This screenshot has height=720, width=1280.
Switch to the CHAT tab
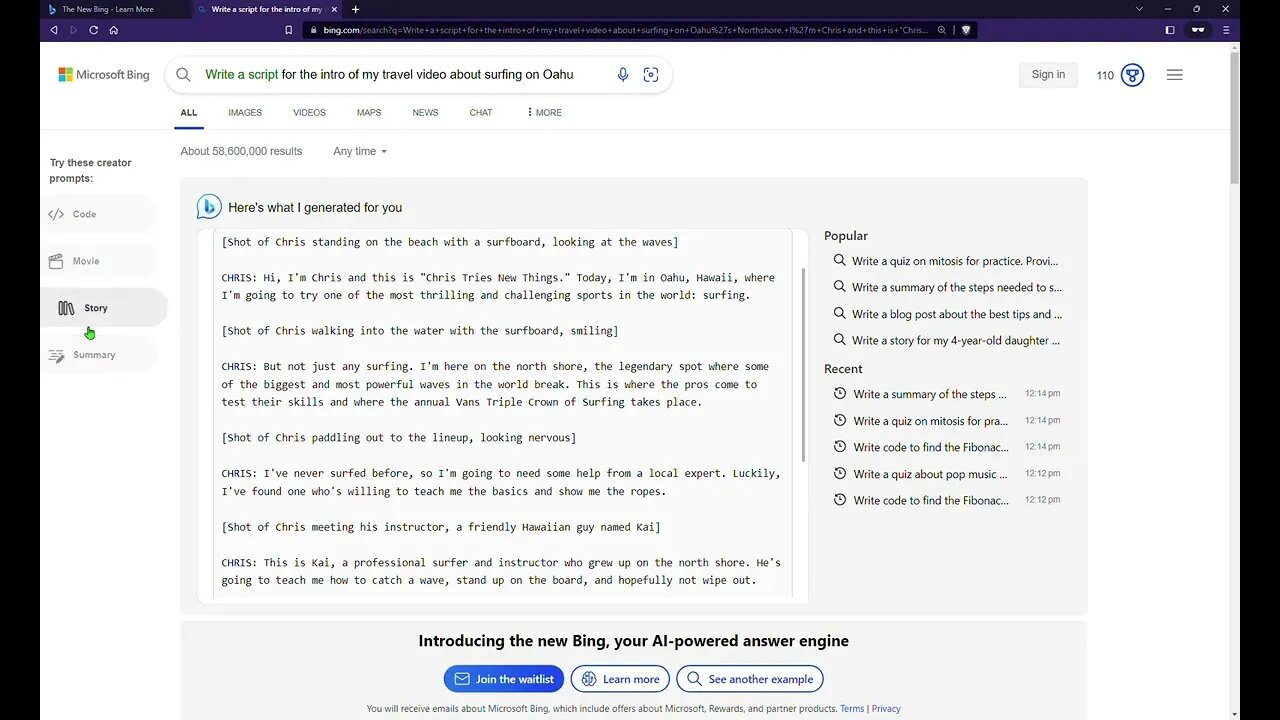(x=481, y=113)
